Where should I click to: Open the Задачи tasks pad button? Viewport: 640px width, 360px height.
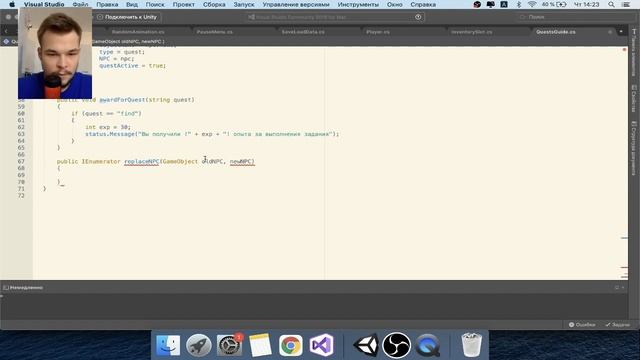(618, 325)
